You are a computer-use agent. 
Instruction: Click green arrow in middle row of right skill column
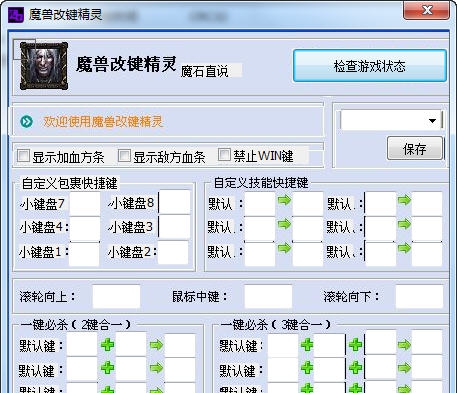(404, 224)
